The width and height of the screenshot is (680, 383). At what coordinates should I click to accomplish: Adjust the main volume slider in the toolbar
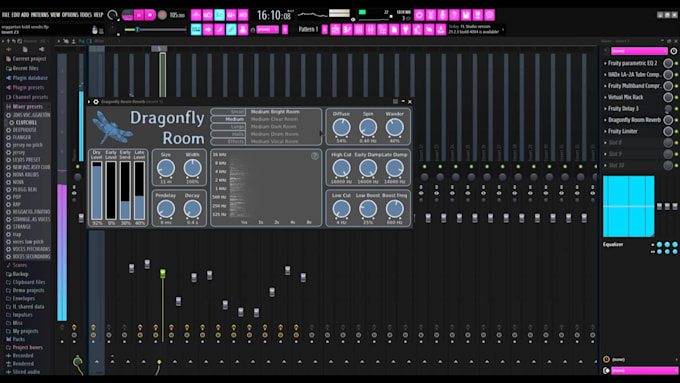[x=155, y=29]
